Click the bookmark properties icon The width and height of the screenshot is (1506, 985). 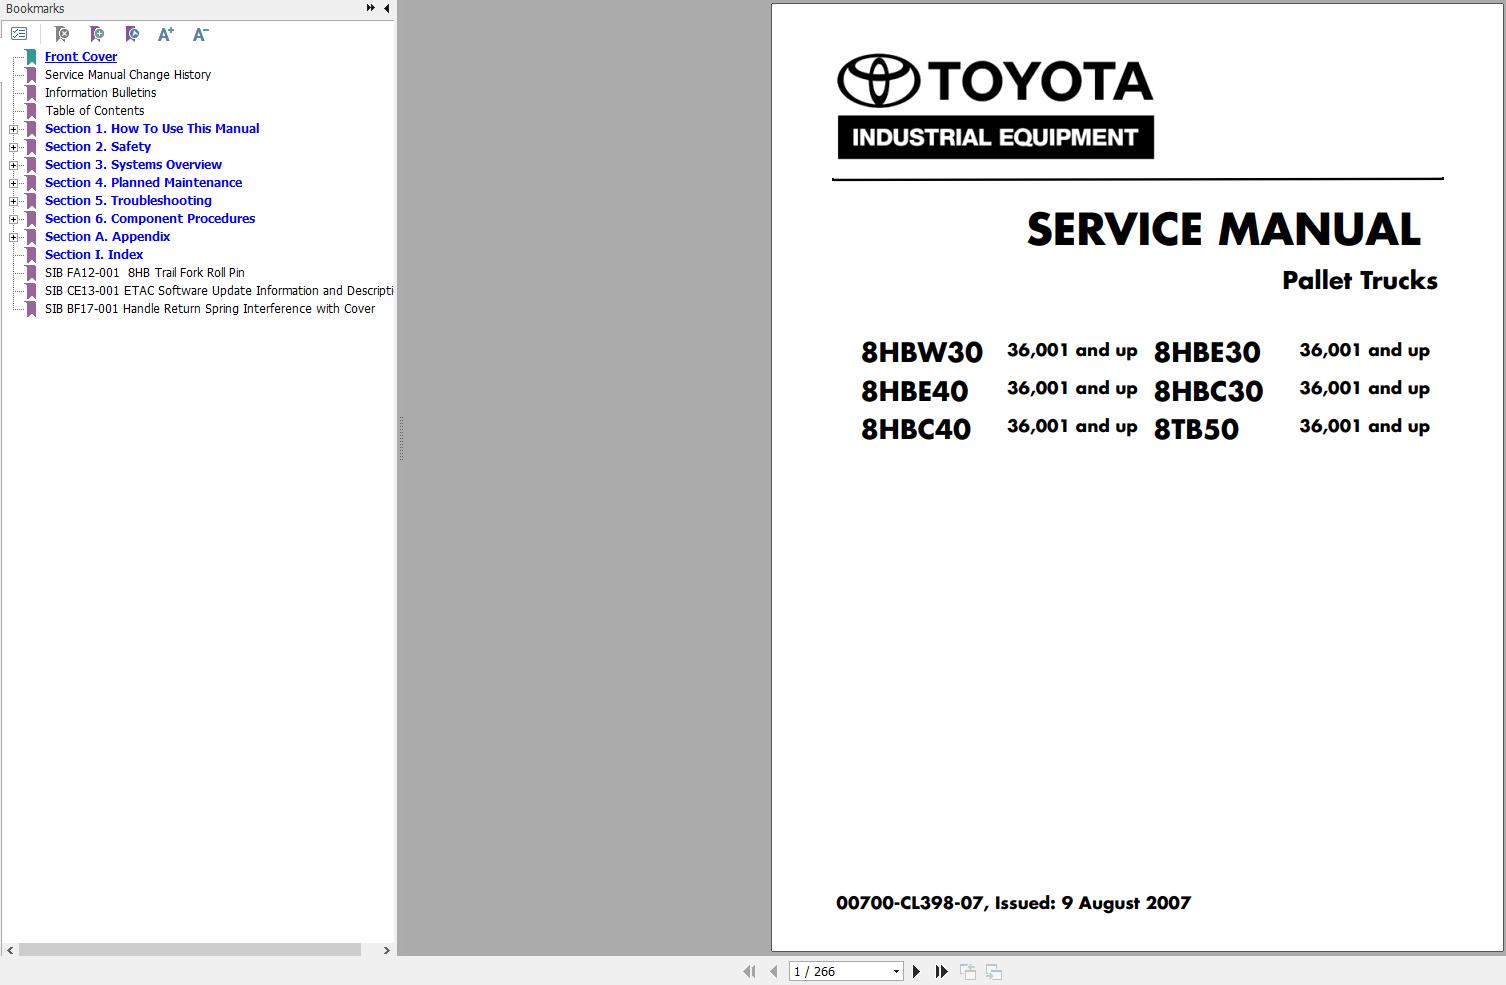click(132, 34)
